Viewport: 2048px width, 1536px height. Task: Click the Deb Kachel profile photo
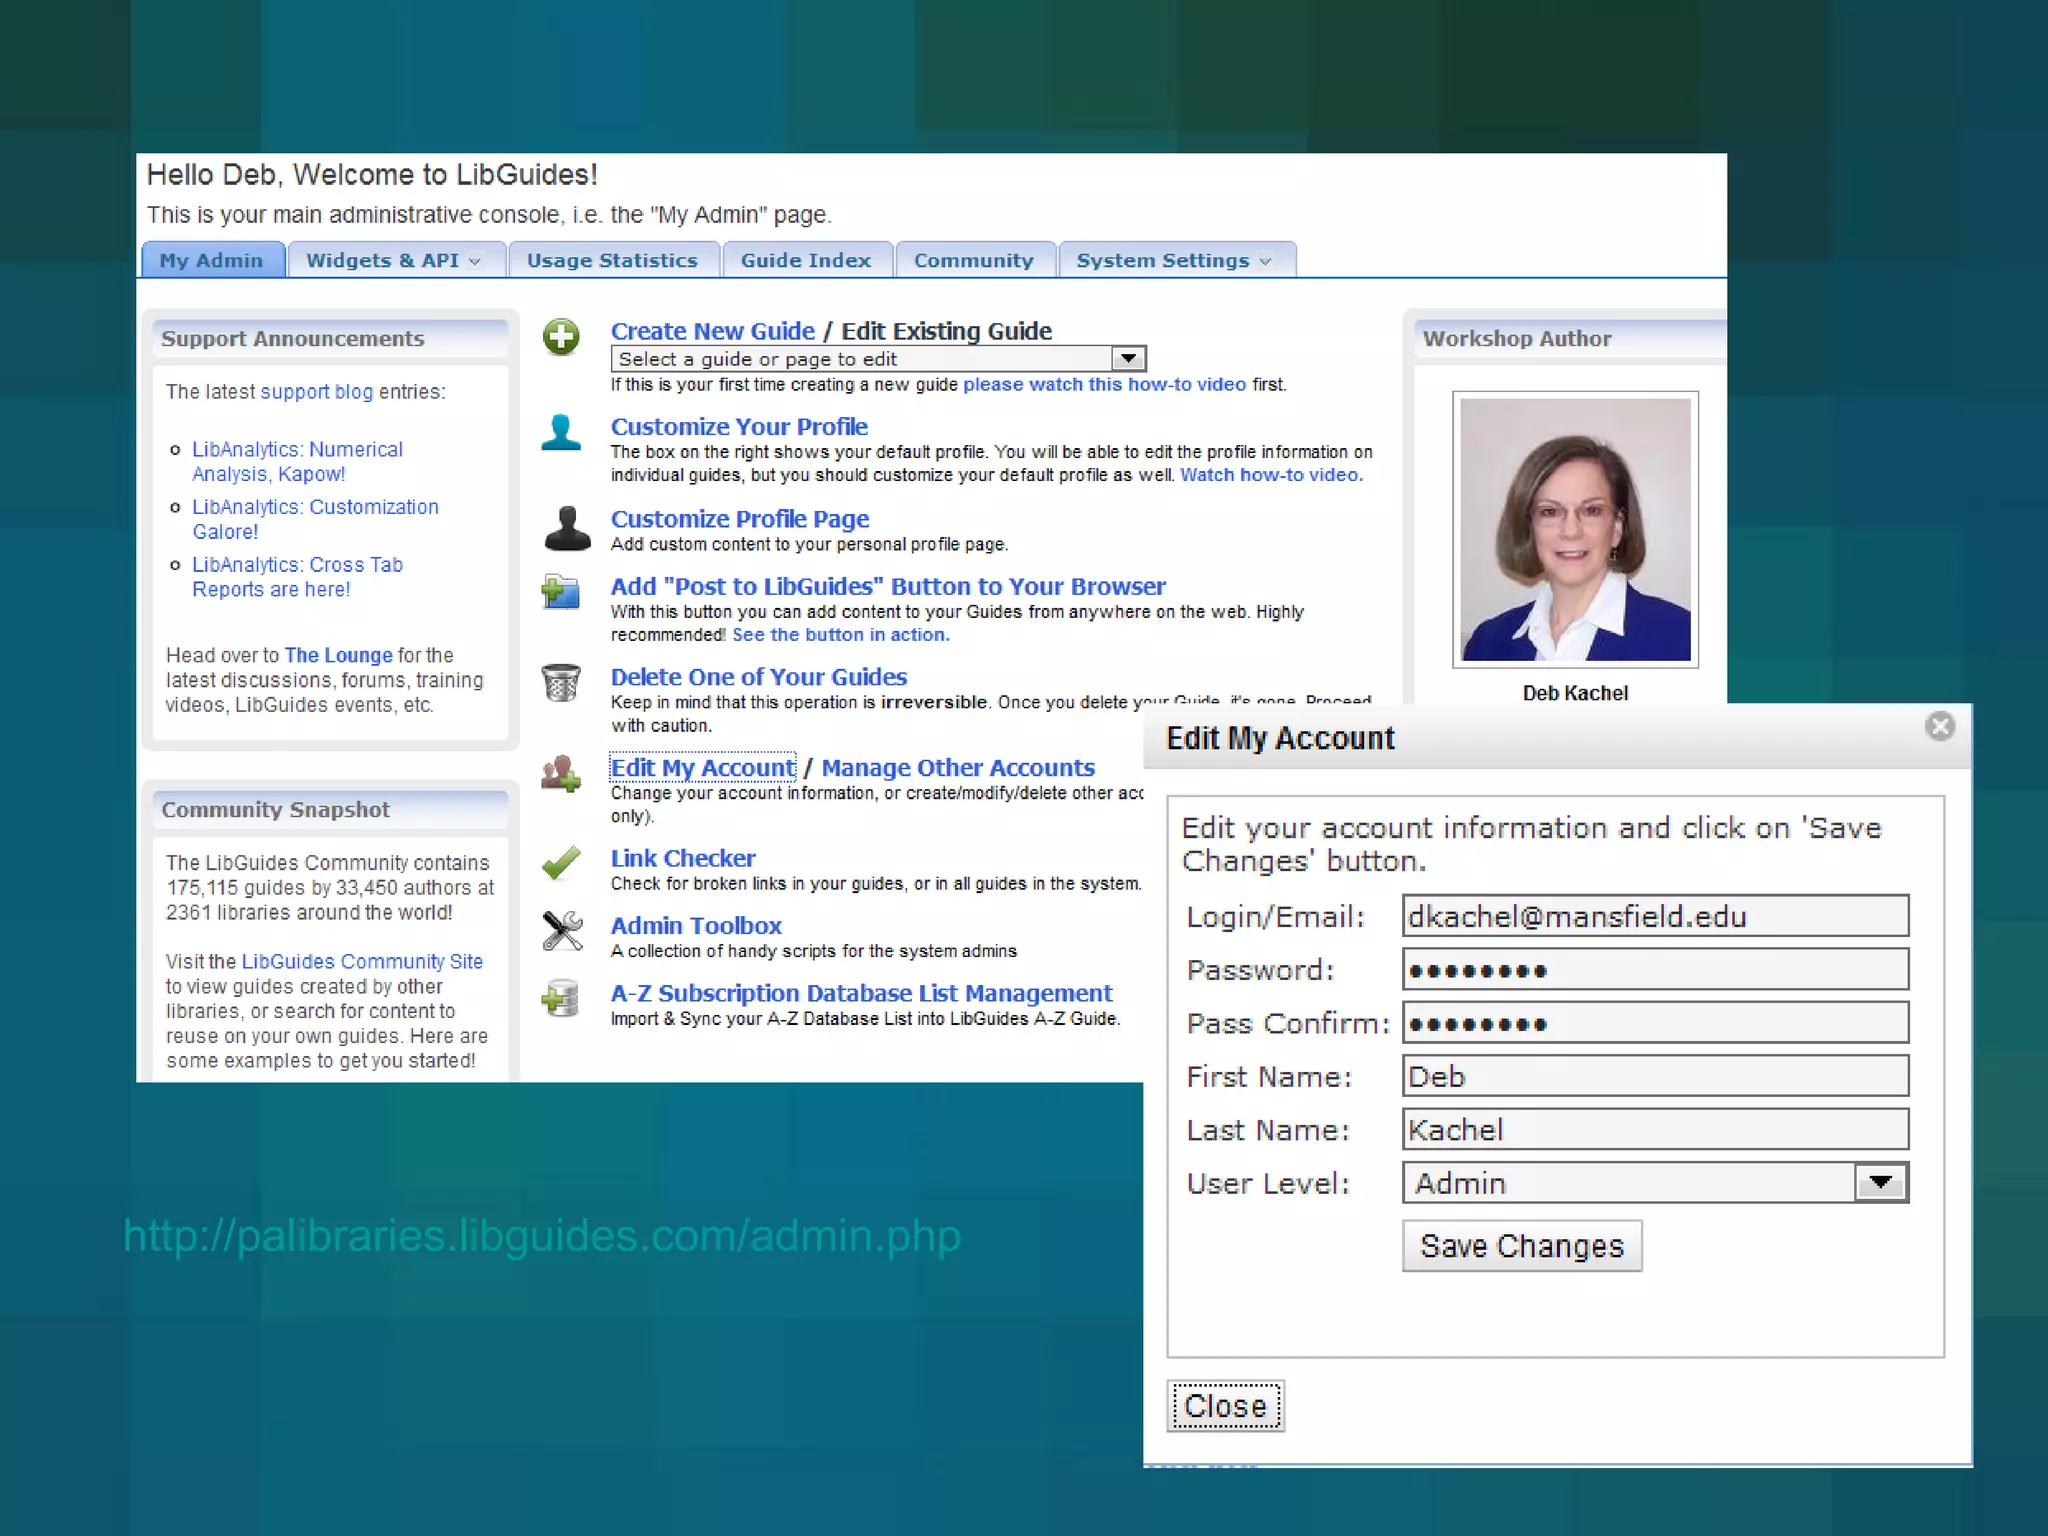(1575, 529)
